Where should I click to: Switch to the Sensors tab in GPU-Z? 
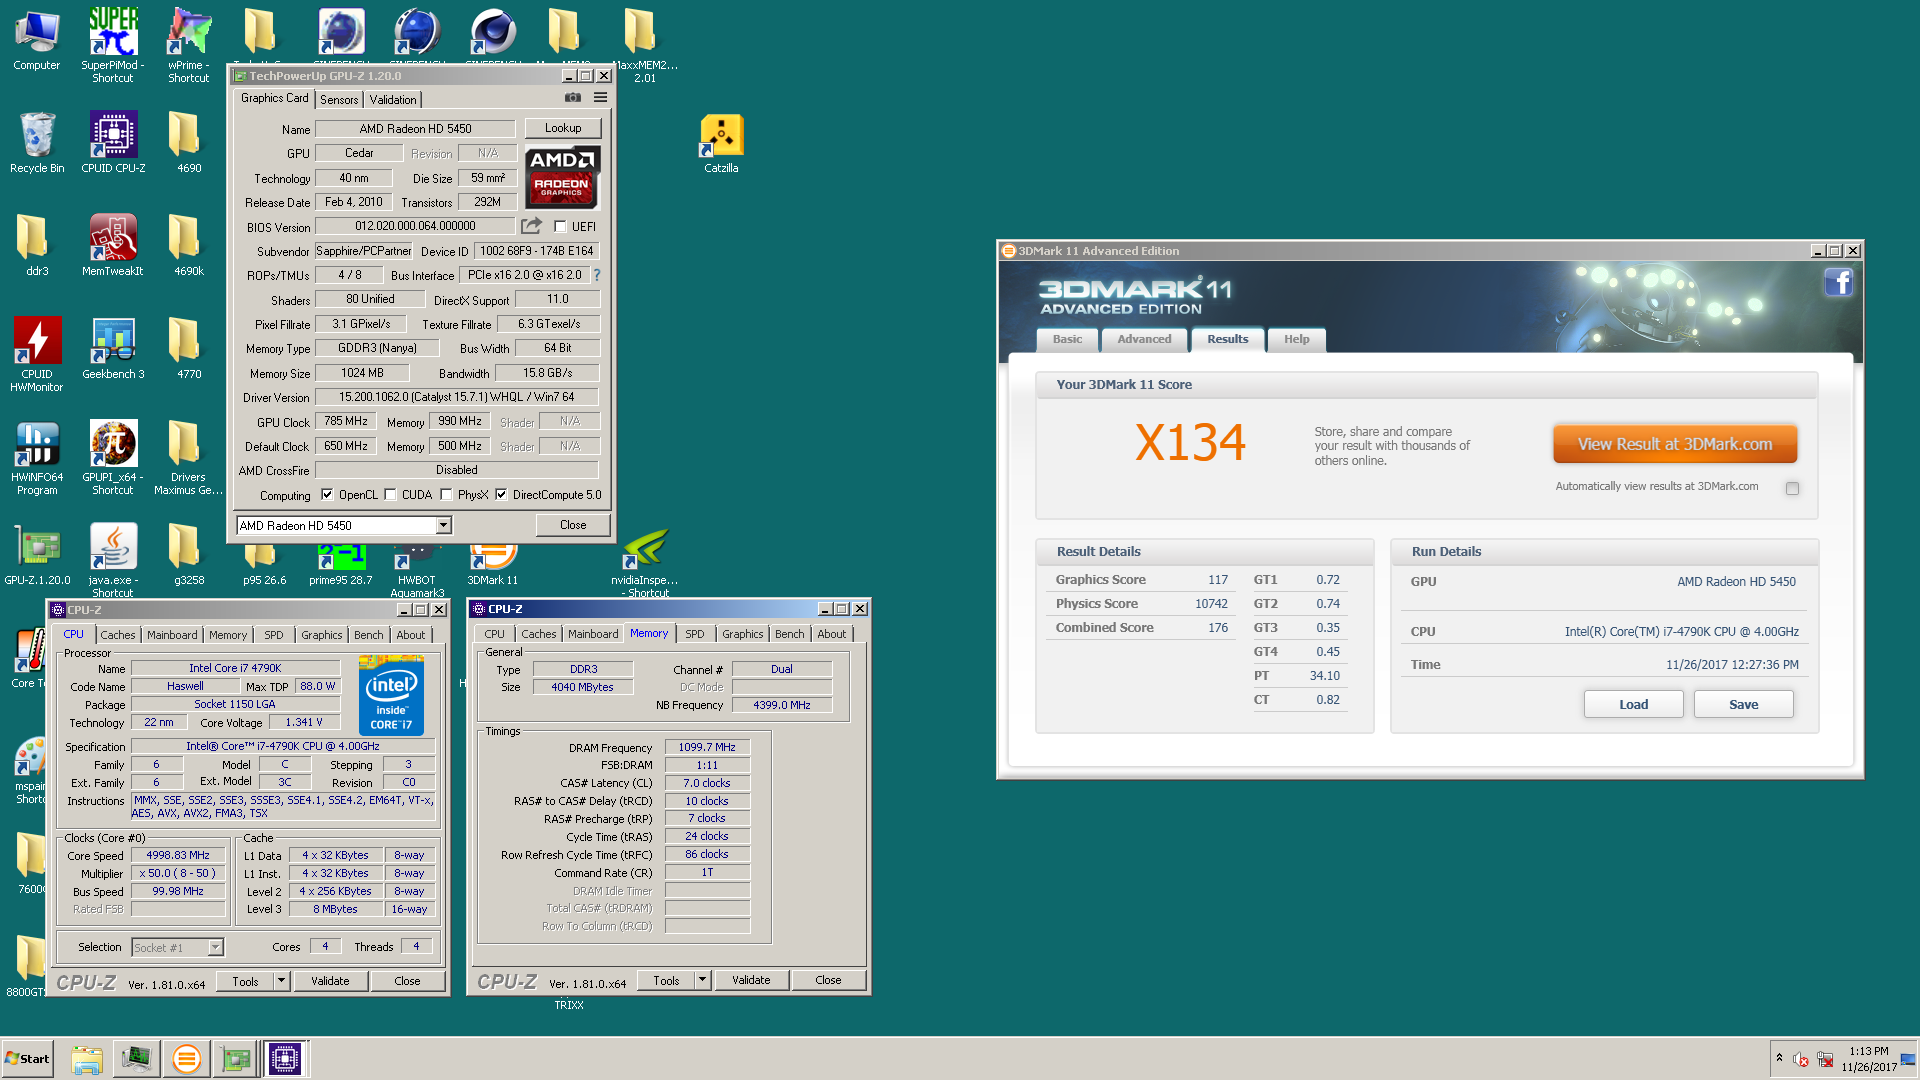click(x=339, y=100)
